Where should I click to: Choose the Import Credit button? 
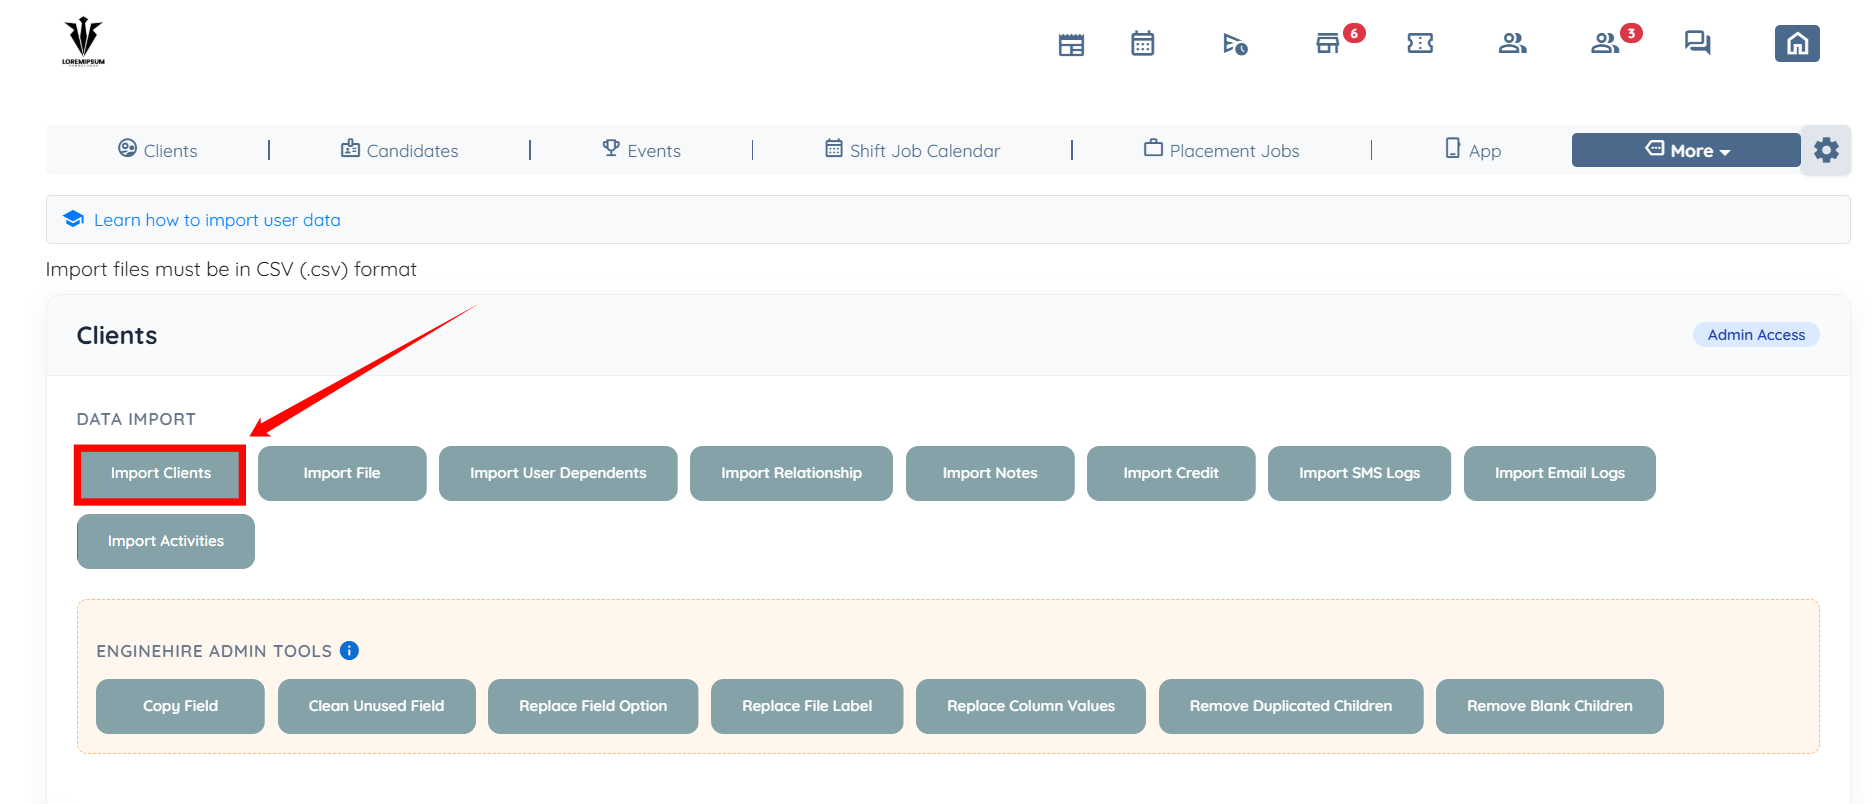(1171, 473)
